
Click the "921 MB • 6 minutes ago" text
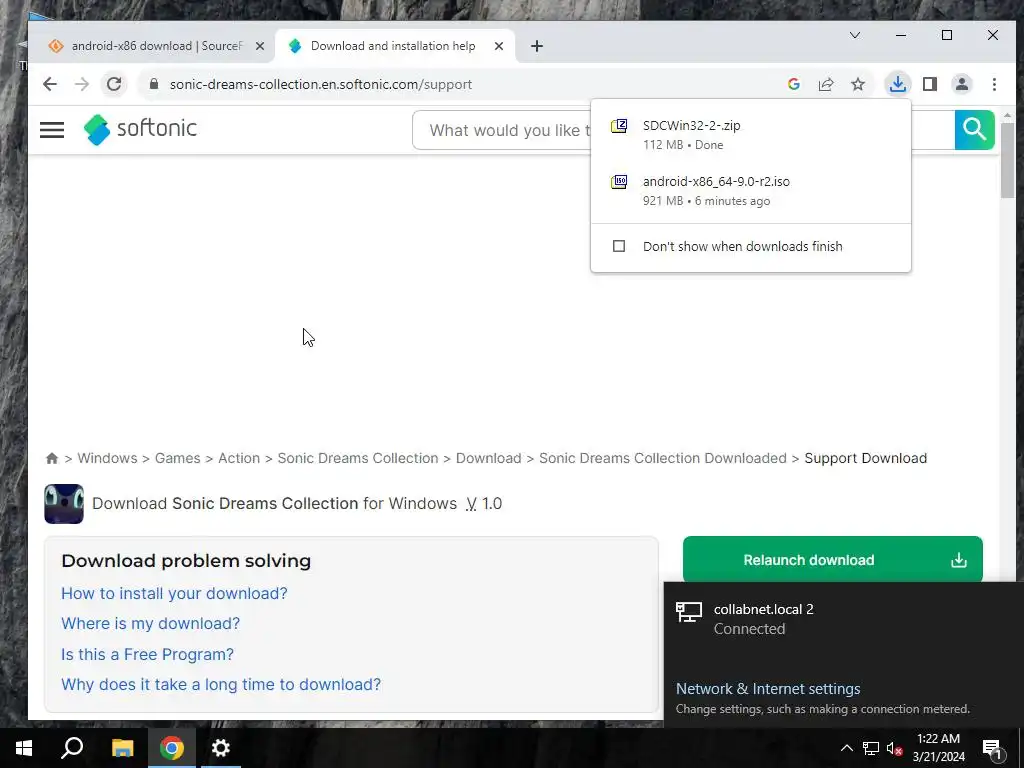click(707, 201)
